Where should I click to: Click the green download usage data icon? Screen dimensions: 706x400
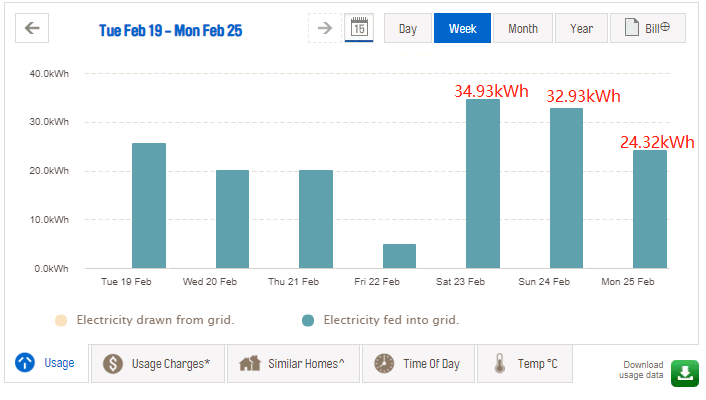click(684, 373)
